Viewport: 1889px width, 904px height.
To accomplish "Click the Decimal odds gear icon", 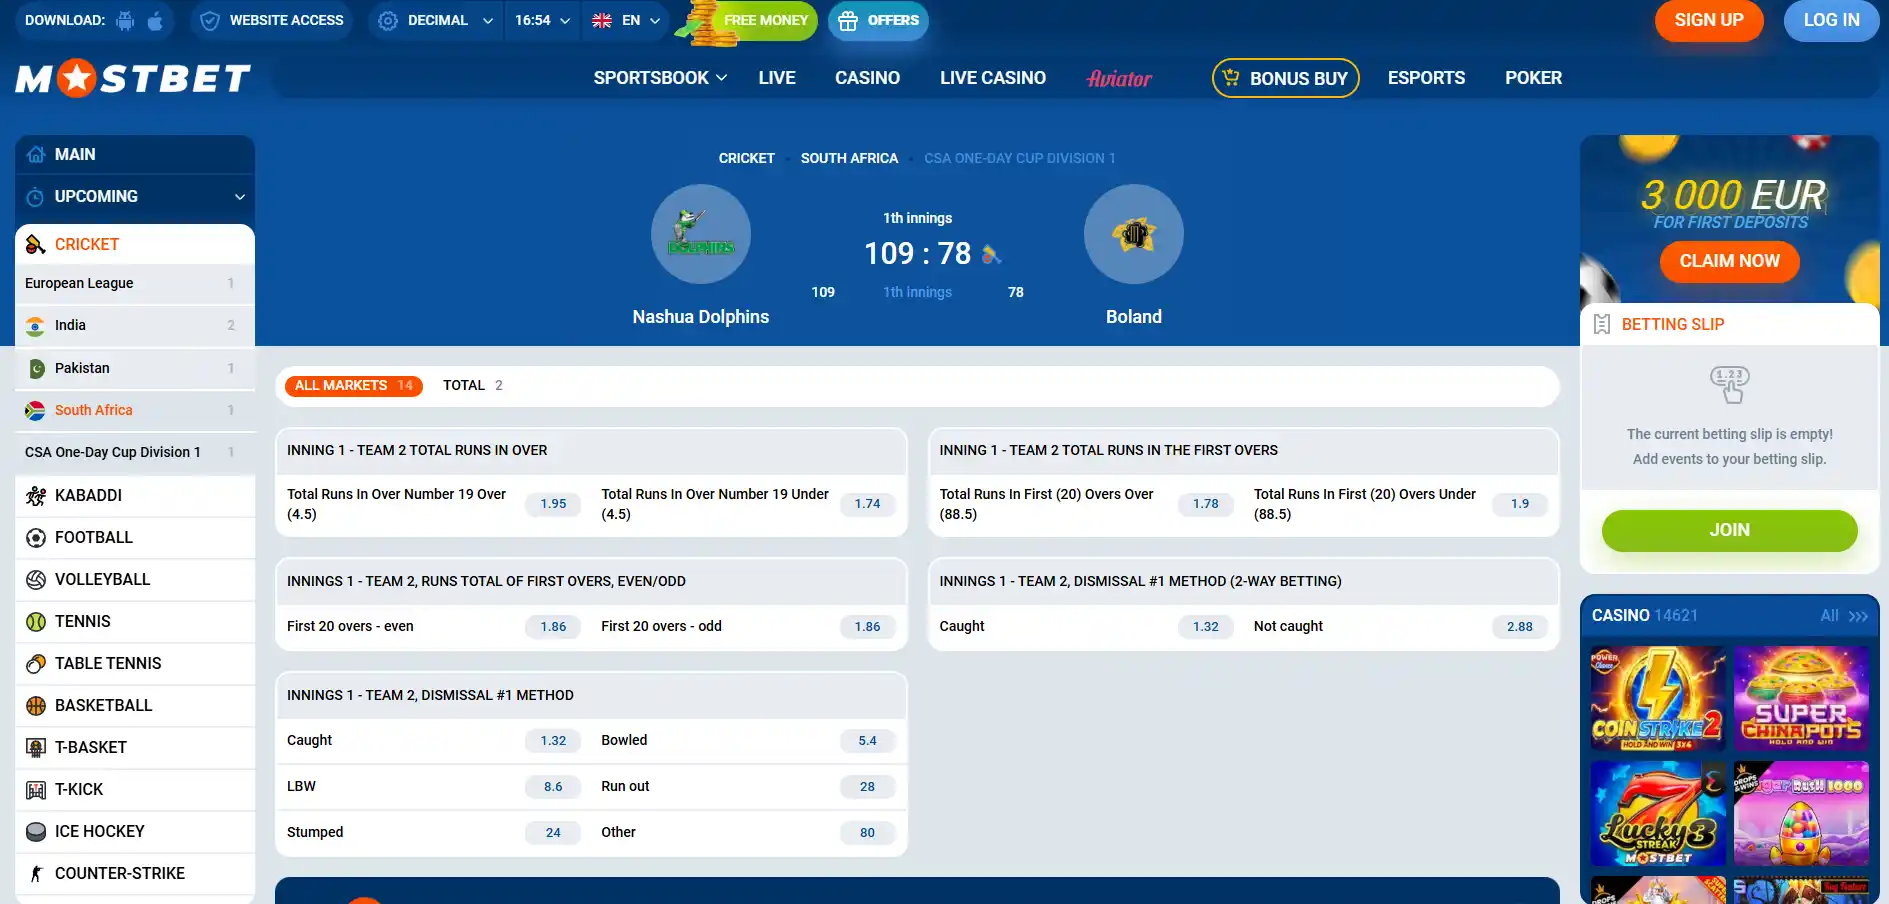I will pos(388,20).
